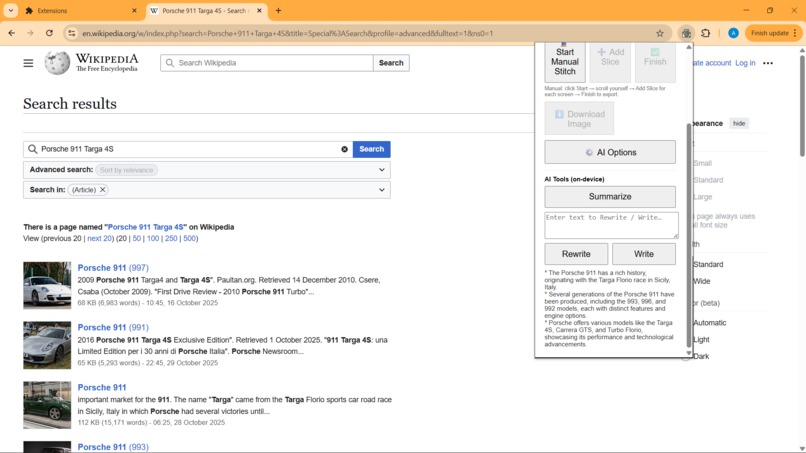Open the Porsche 911 (993) result
This screenshot has width=806, height=453.
[113, 447]
